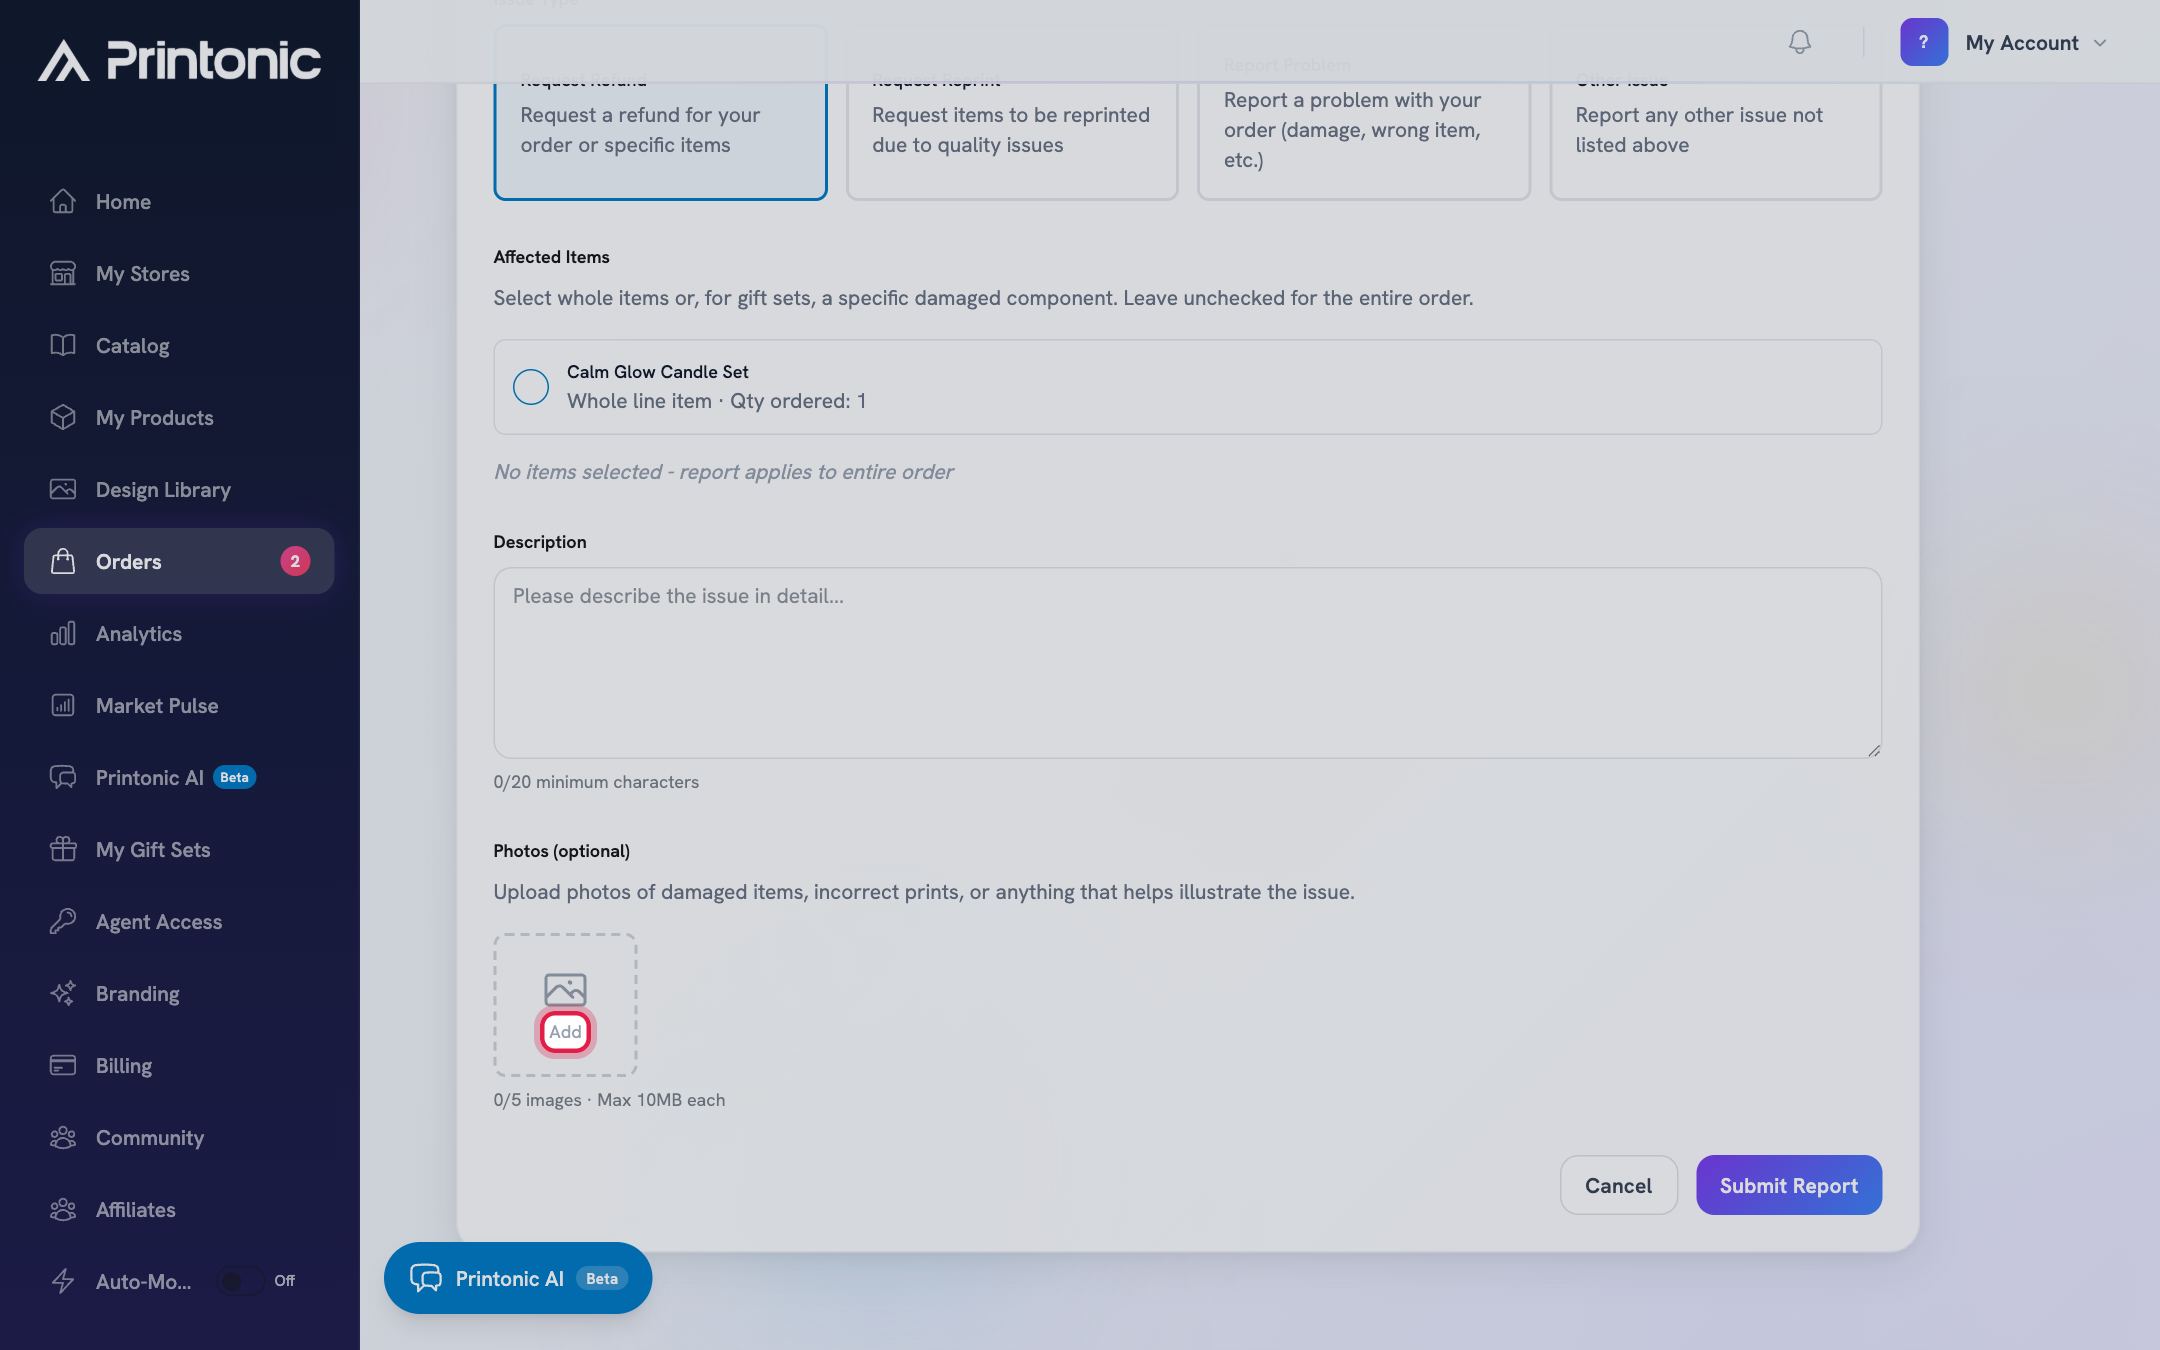Click into the Description text area
This screenshot has height=1350, width=2160.
1187,663
